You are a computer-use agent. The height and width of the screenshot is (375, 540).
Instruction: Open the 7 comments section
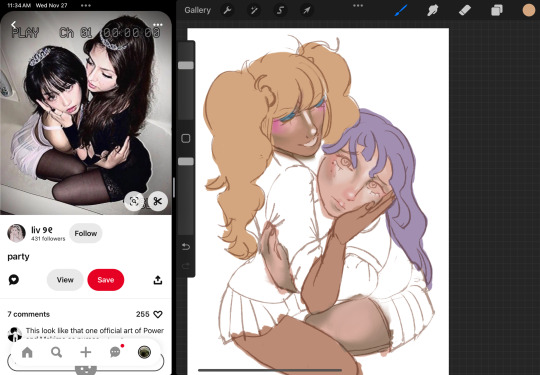(29, 314)
